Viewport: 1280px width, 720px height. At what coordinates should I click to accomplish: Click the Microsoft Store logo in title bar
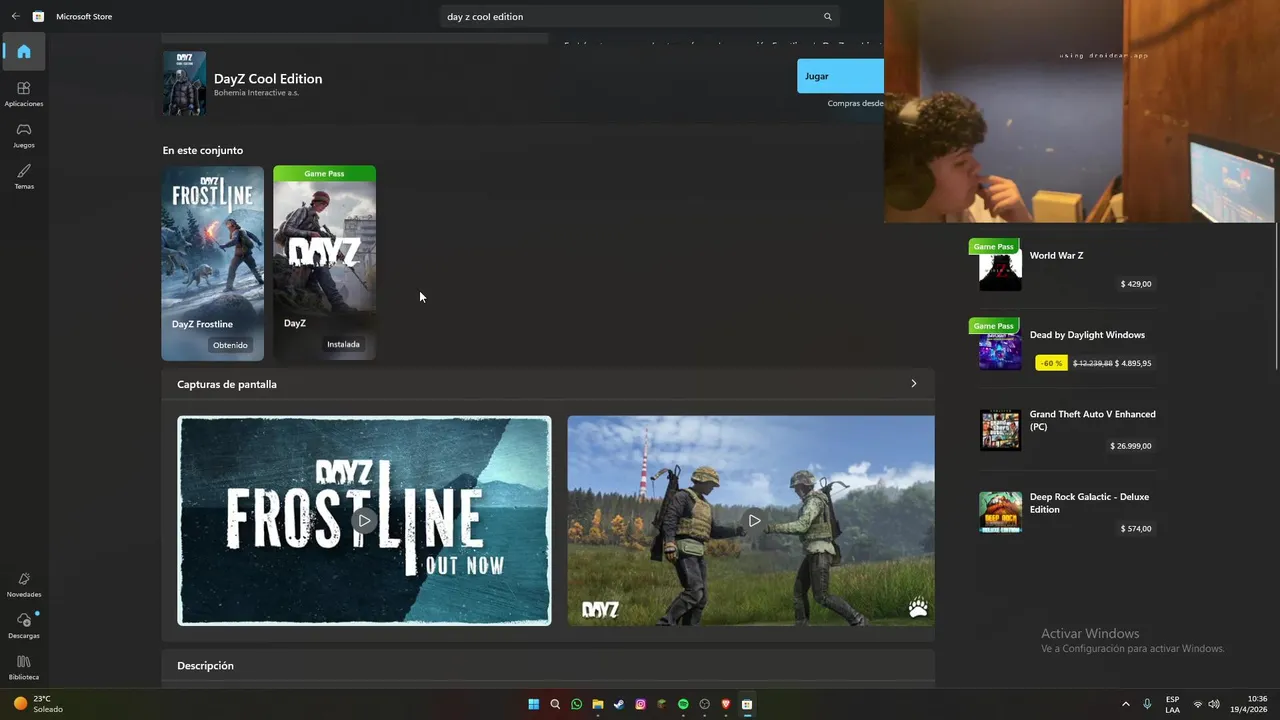tap(38, 16)
